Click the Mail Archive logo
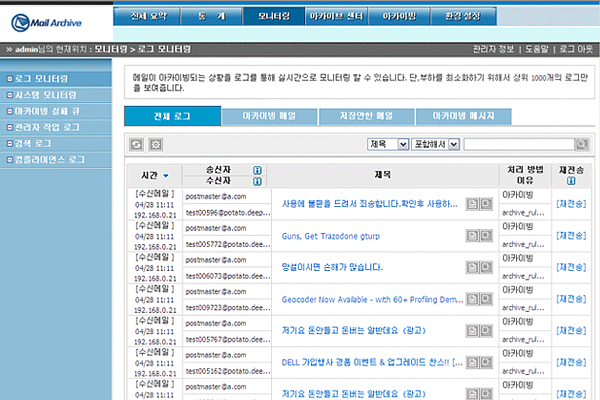The image size is (600, 400). click(53, 18)
